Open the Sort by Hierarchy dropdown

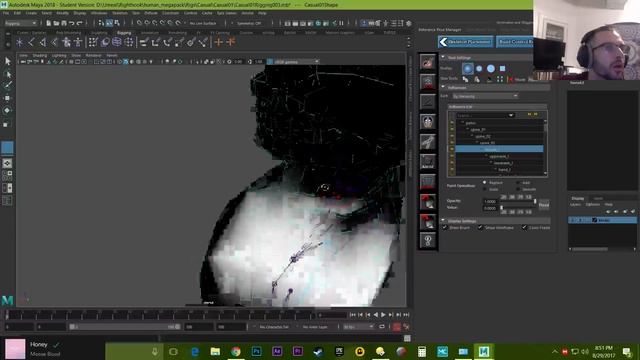485,96
